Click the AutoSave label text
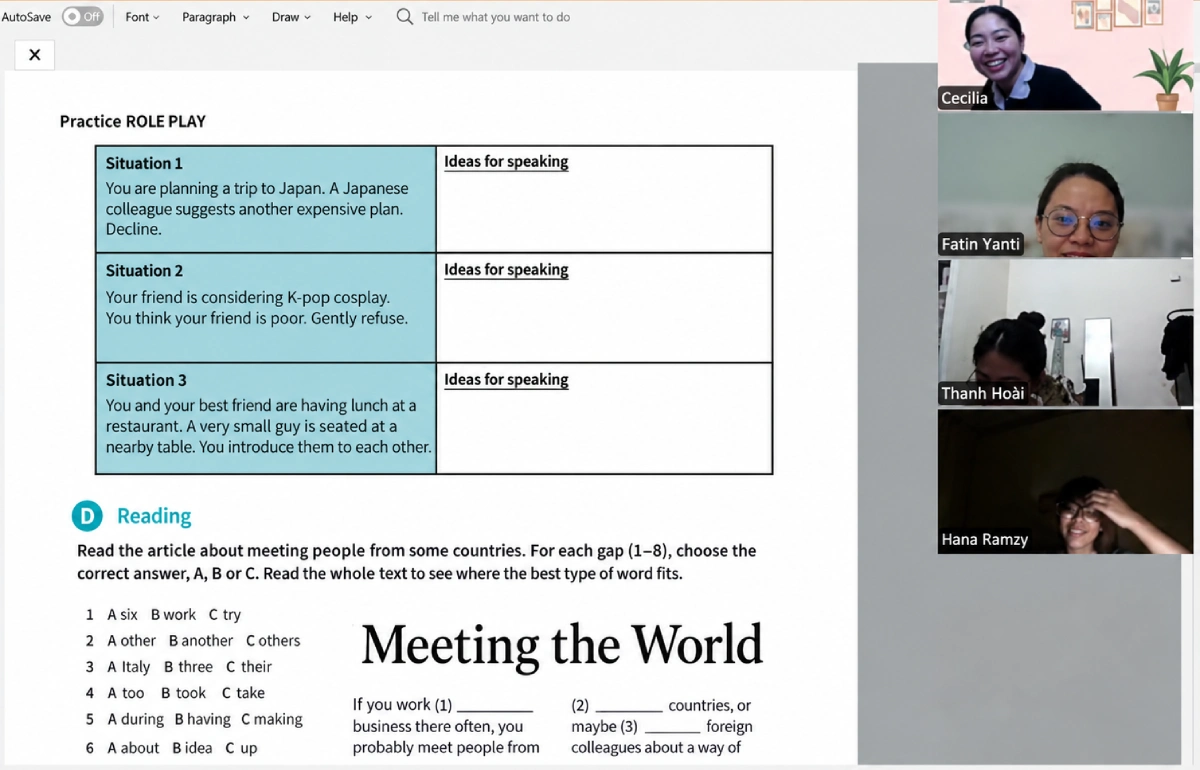 click(x=26, y=17)
